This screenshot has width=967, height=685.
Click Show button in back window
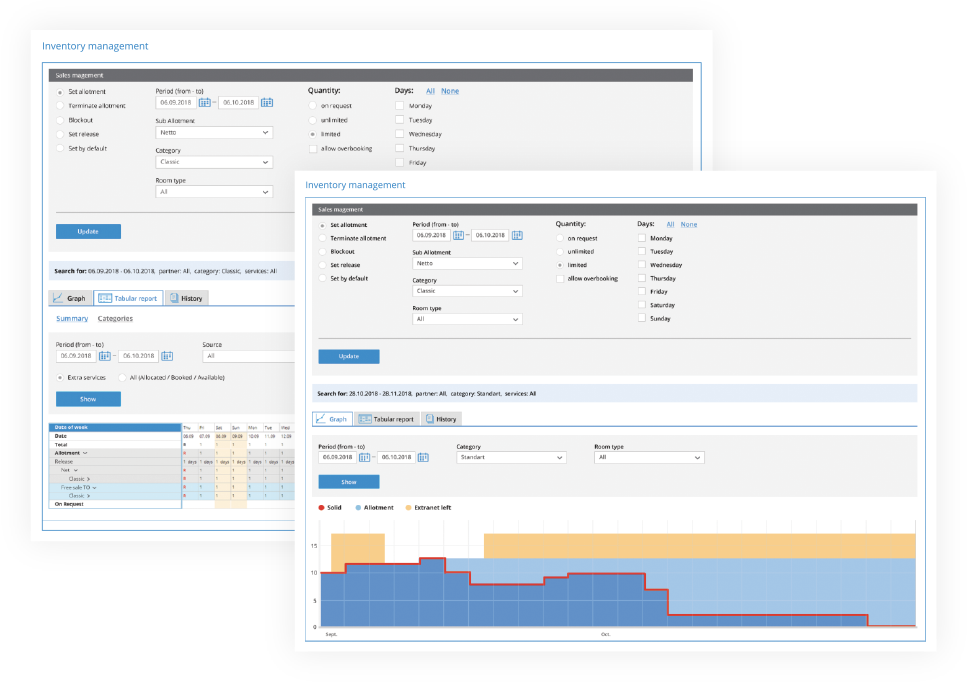88,399
